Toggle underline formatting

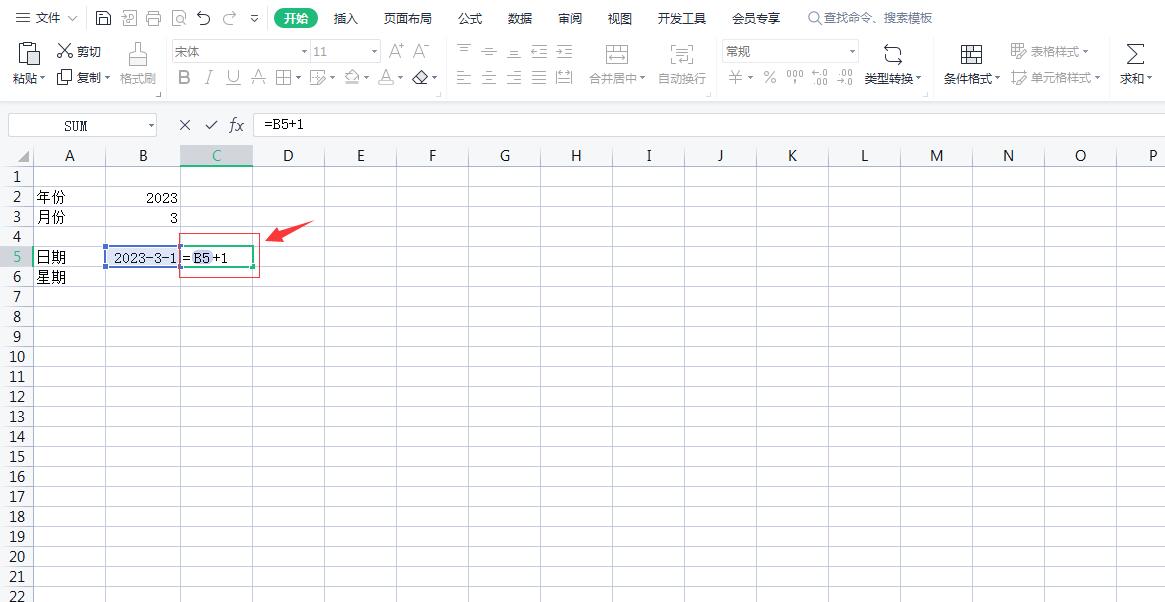[232, 77]
